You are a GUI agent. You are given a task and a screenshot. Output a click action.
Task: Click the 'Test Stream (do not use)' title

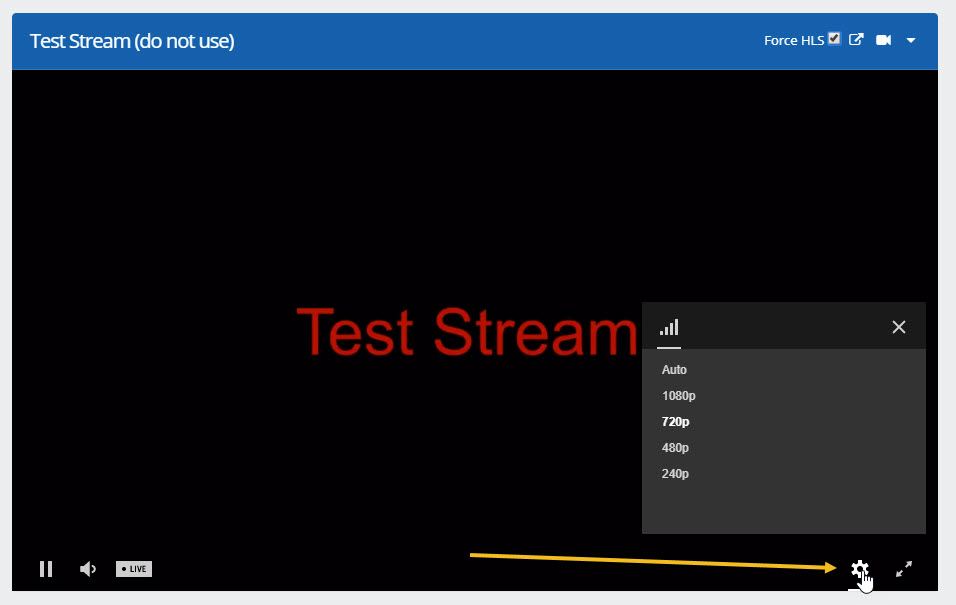pyautogui.click(x=132, y=41)
